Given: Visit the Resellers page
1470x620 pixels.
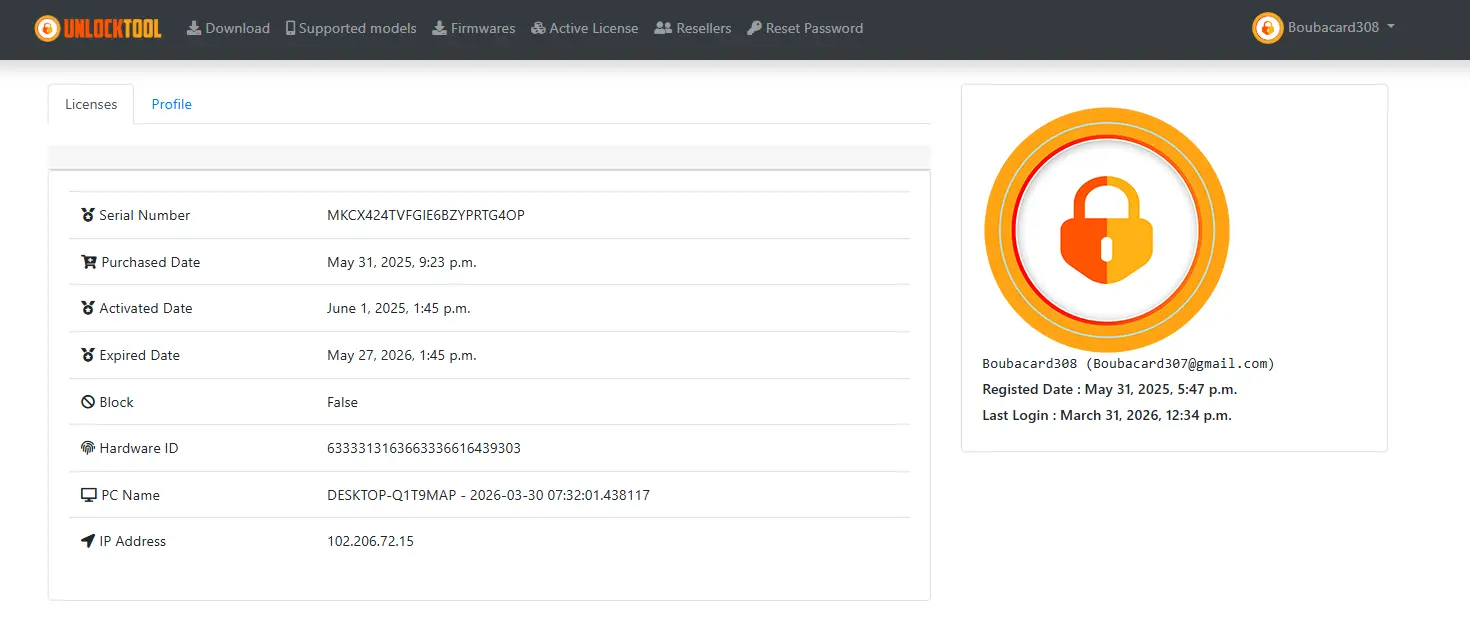Looking at the screenshot, I should click(x=693, y=28).
